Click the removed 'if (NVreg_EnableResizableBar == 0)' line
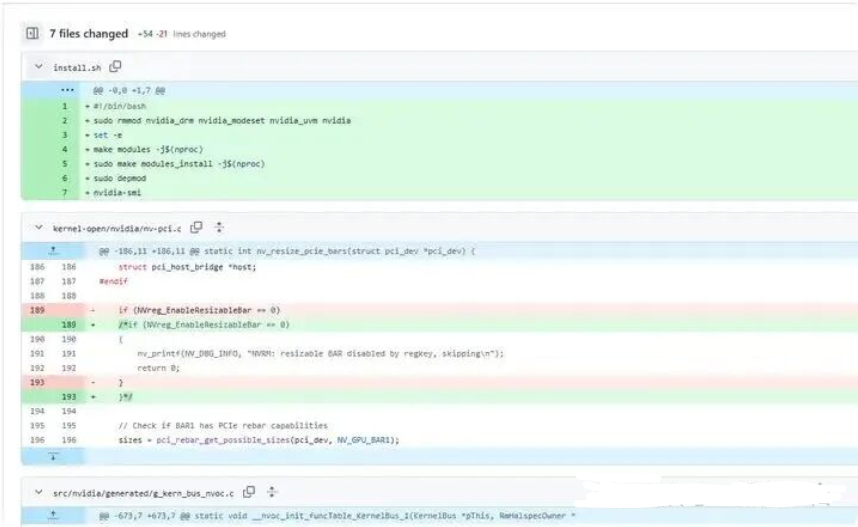Viewport: 858px width, 527px height. tap(199, 310)
